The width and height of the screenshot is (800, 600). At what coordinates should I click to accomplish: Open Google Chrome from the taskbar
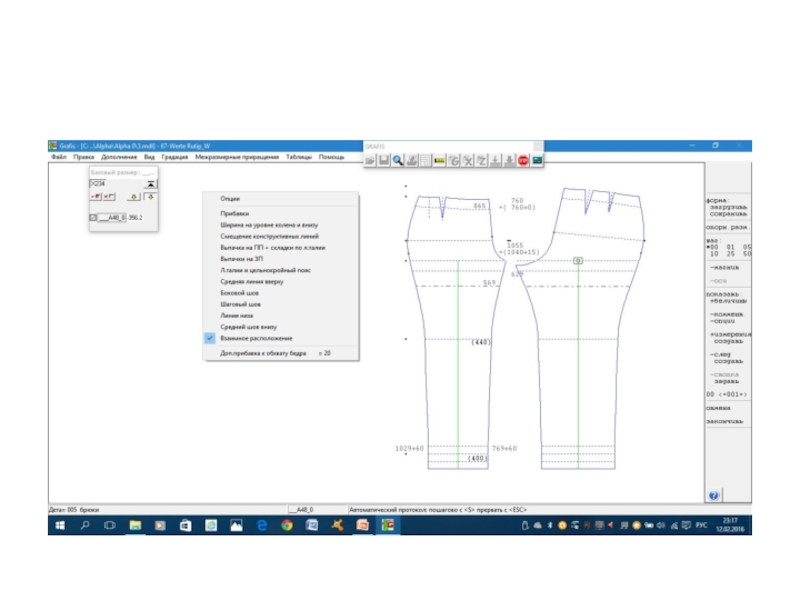pyautogui.click(x=286, y=525)
